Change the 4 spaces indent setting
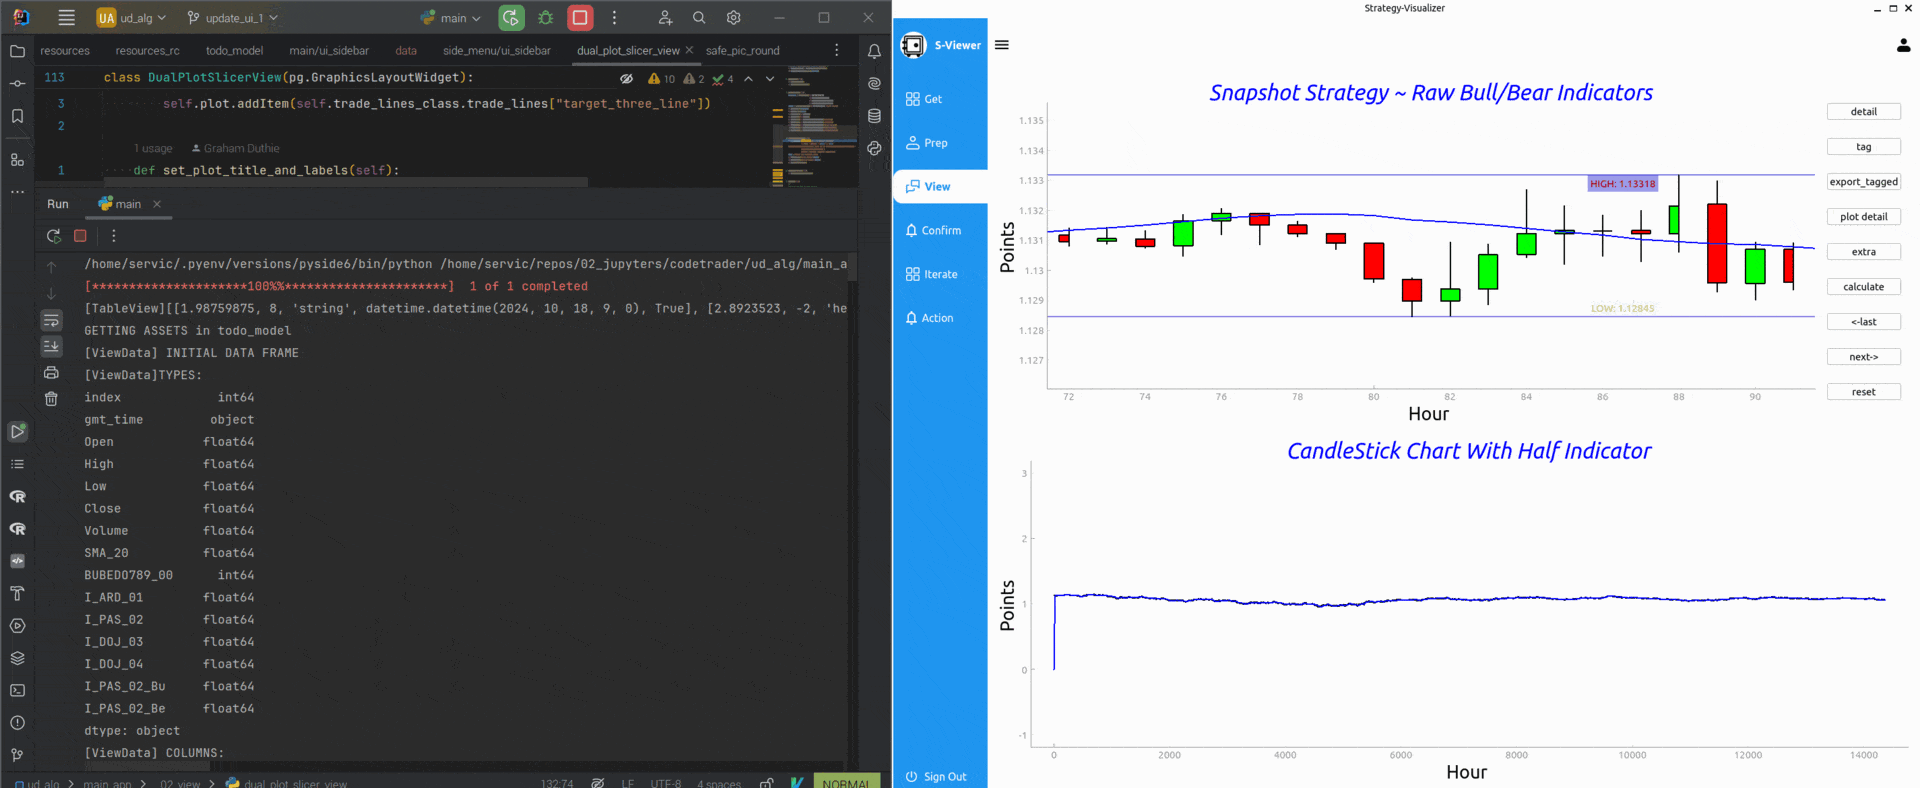The image size is (1920, 788). click(x=719, y=783)
